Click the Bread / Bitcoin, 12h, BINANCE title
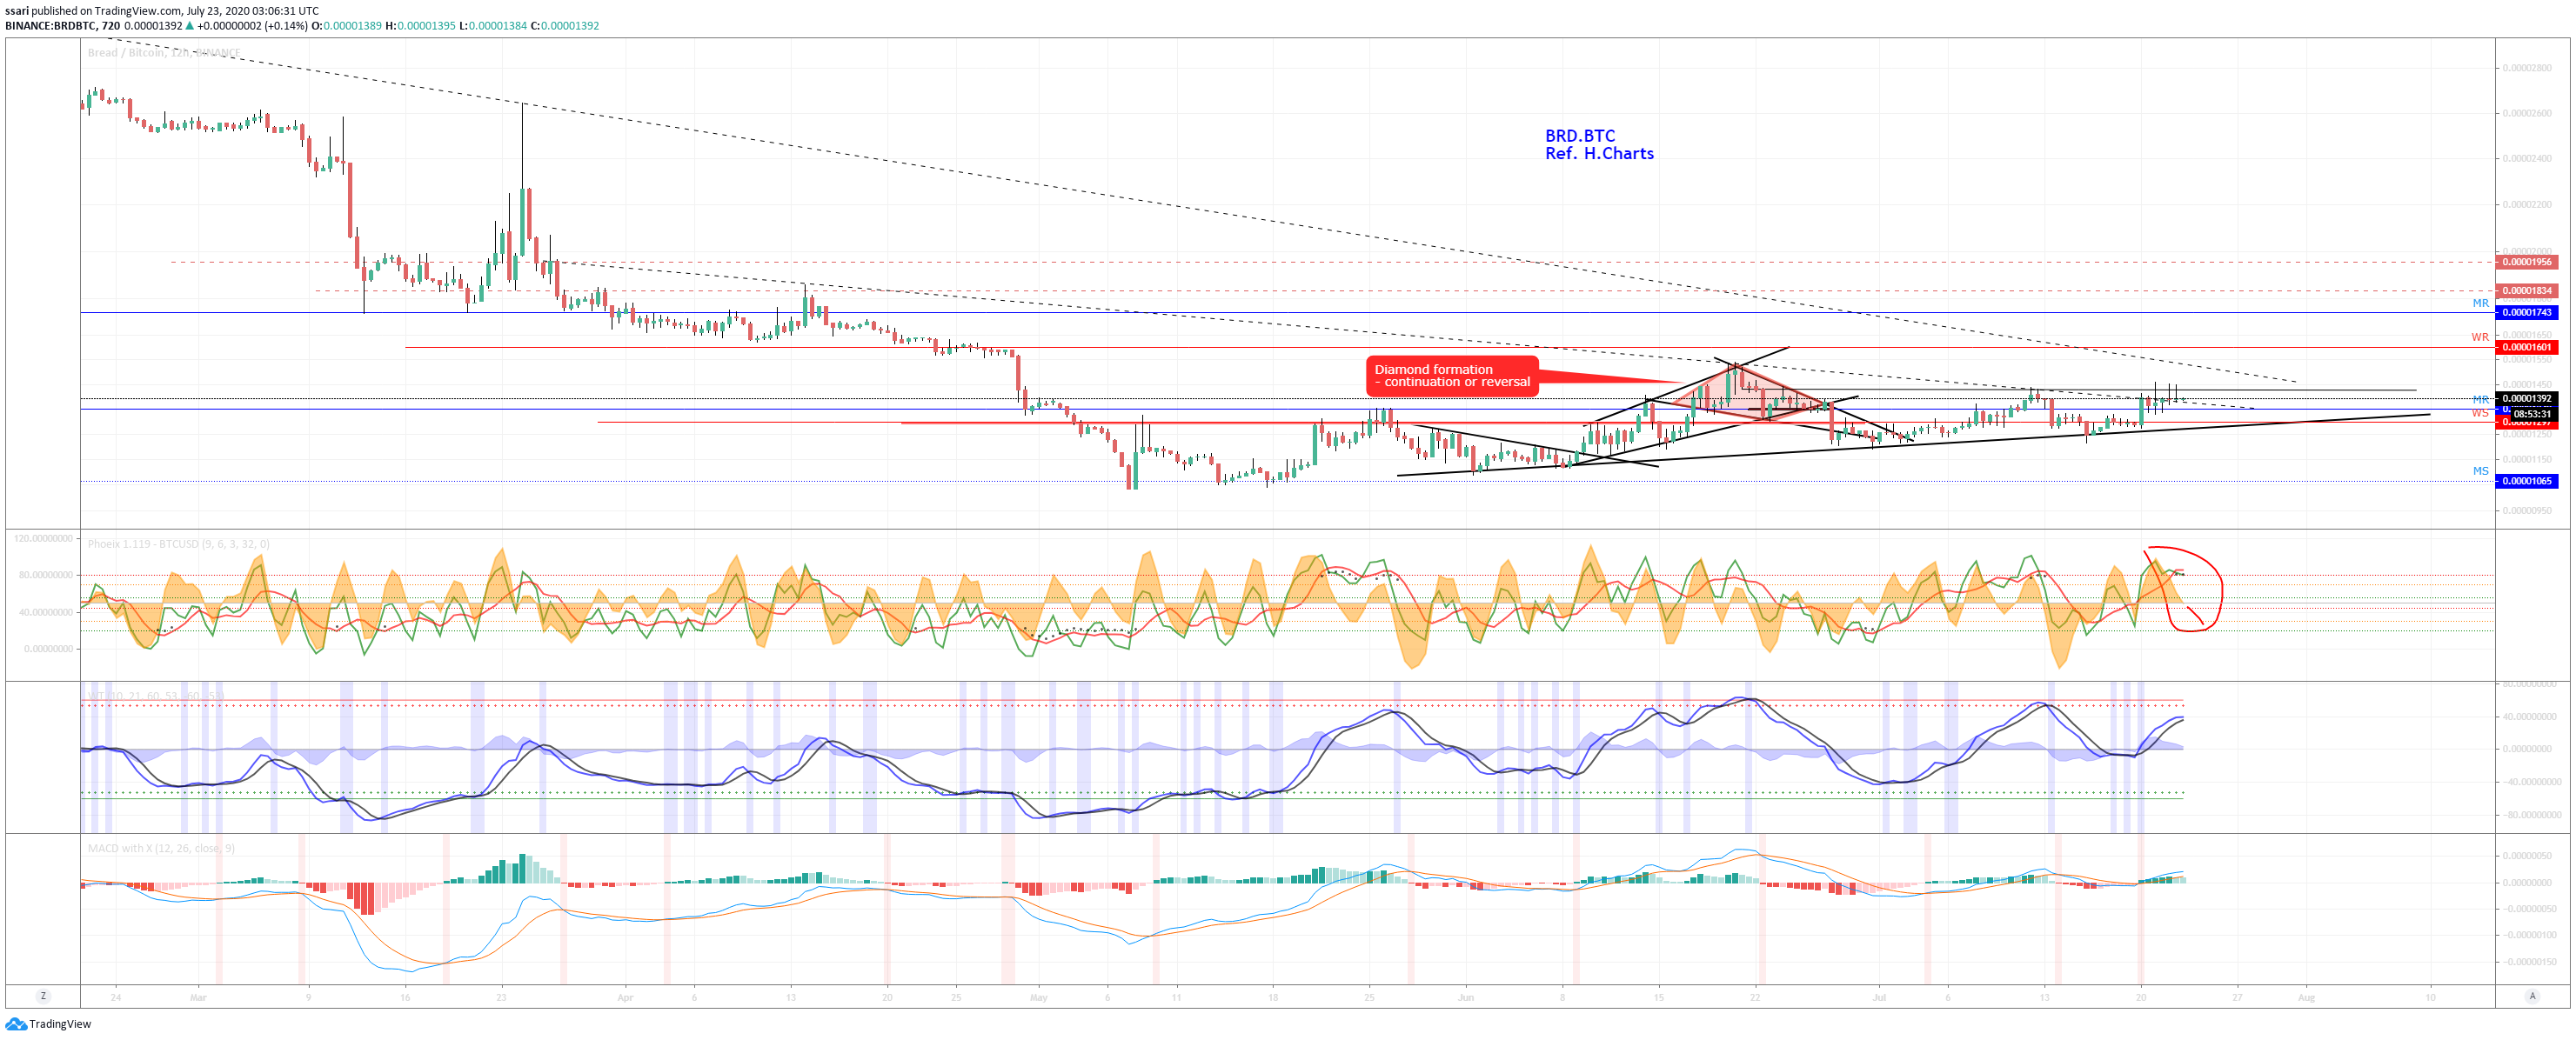 coord(164,53)
